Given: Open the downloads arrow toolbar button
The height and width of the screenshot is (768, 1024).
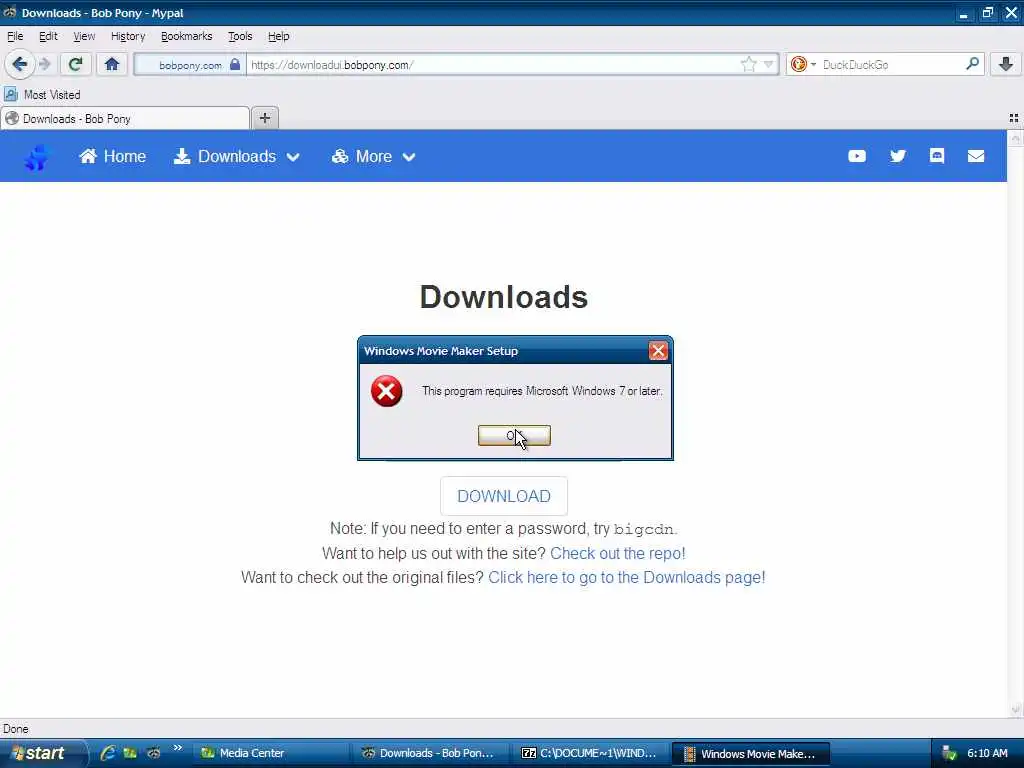Looking at the screenshot, I should (x=1006, y=64).
